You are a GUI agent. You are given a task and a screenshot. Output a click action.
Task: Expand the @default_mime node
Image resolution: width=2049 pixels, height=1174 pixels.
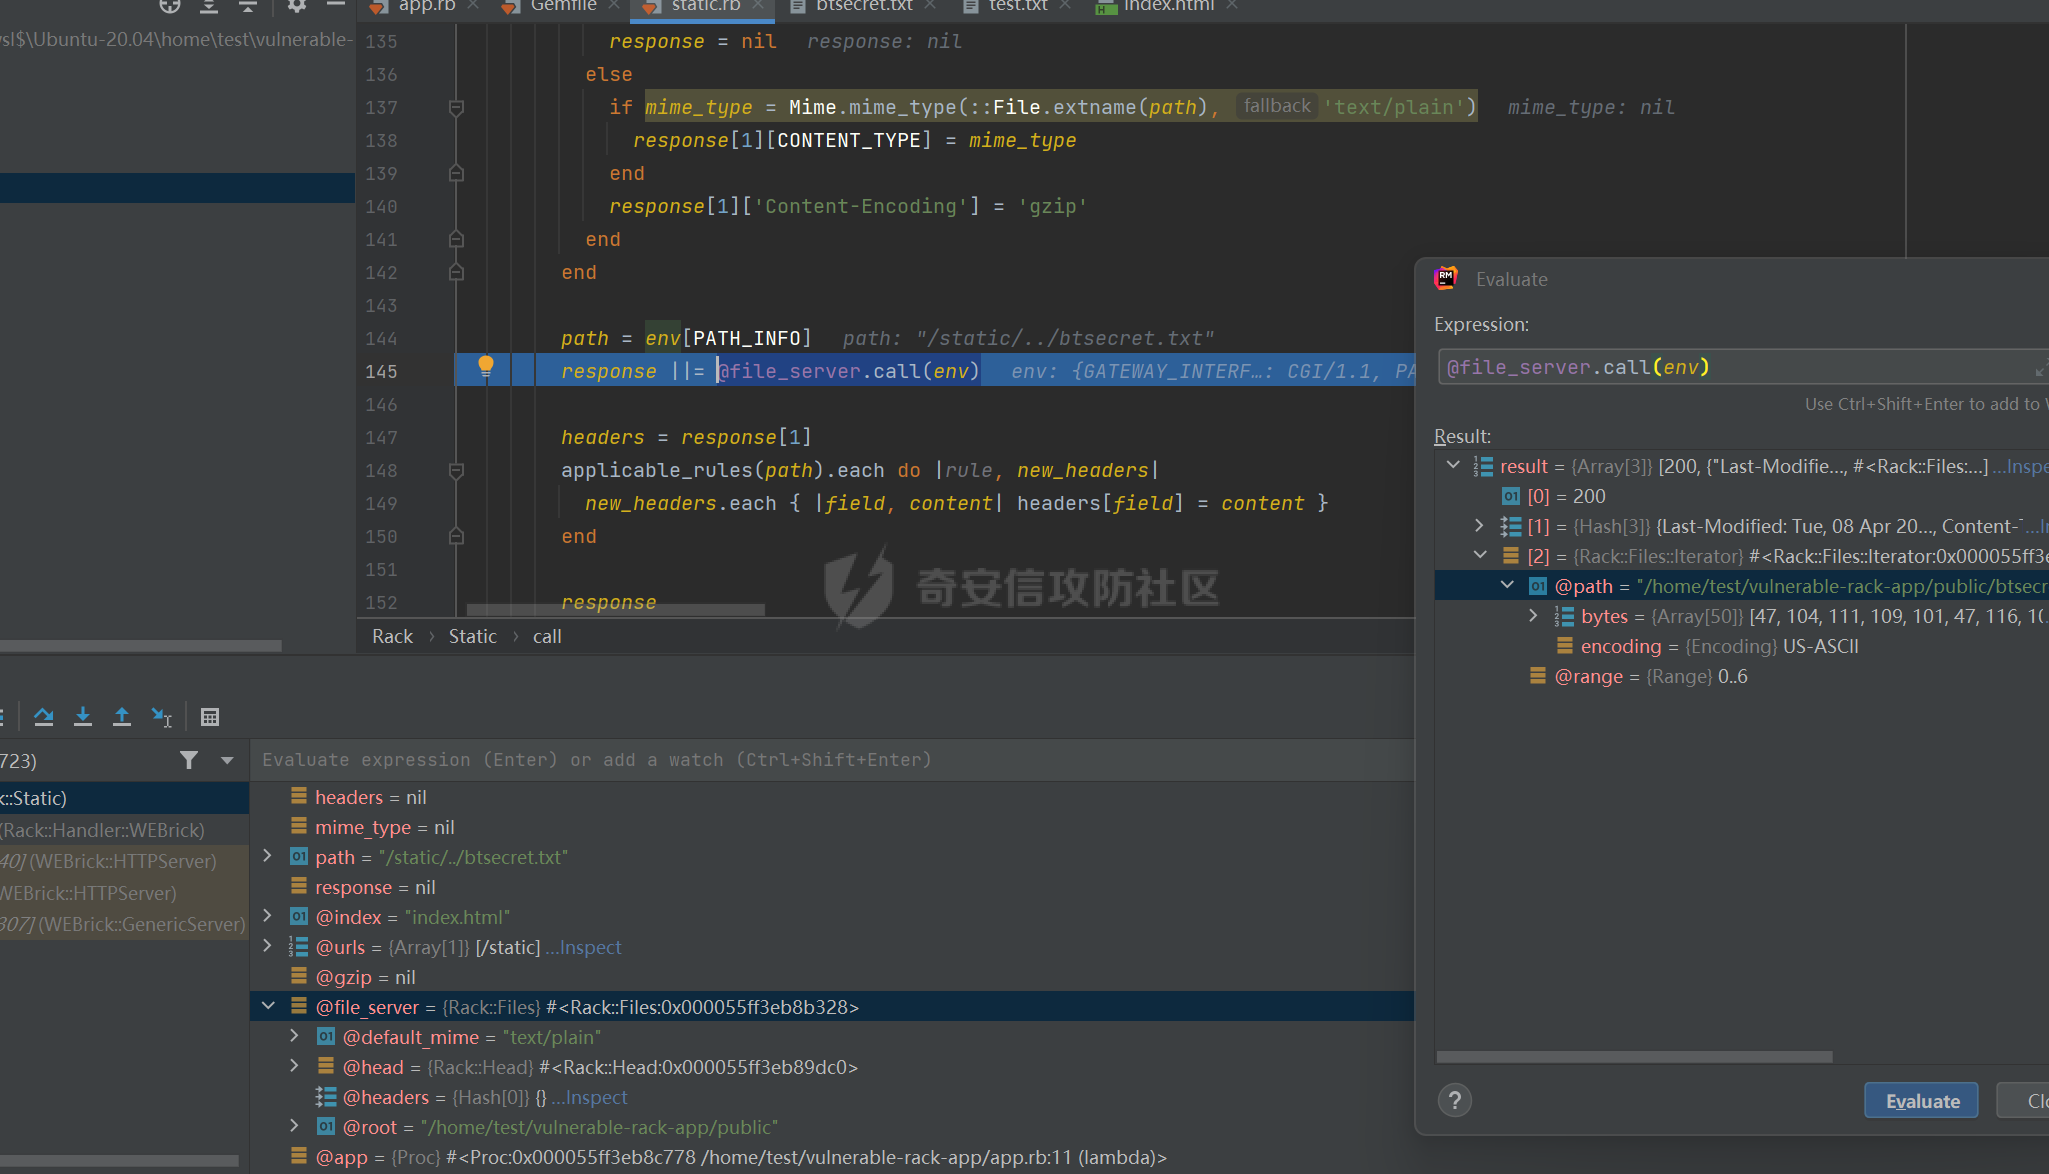click(x=294, y=1036)
